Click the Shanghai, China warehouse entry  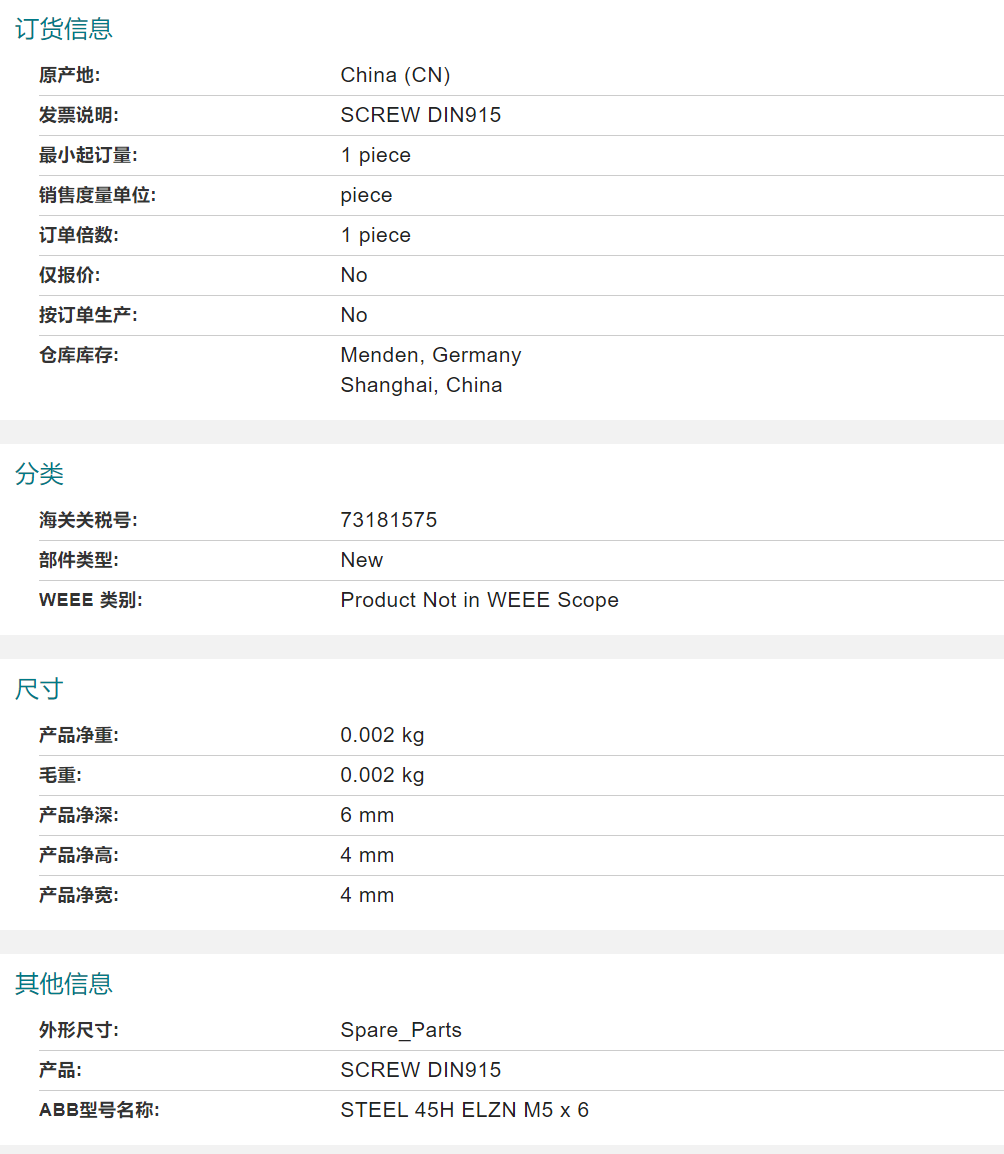pos(421,385)
